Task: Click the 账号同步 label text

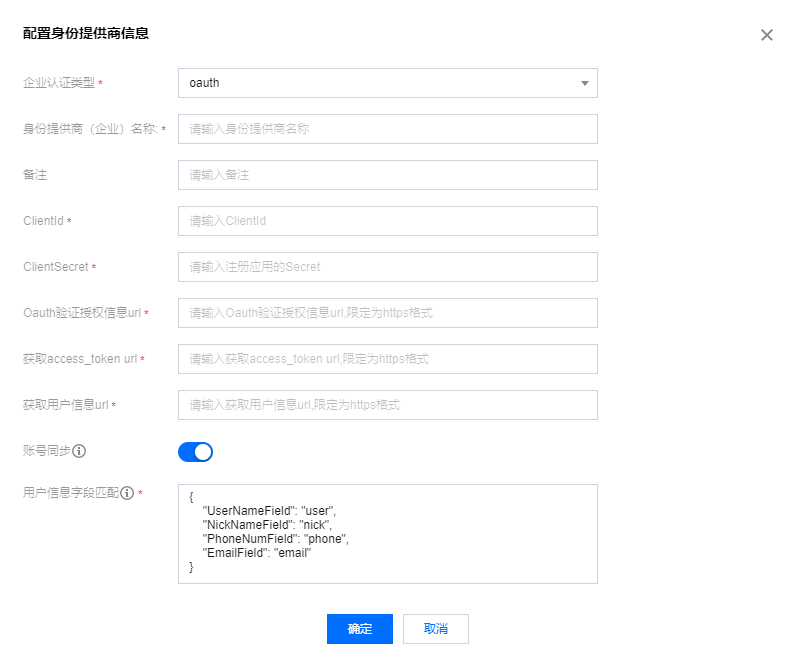Action: [x=46, y=451]
